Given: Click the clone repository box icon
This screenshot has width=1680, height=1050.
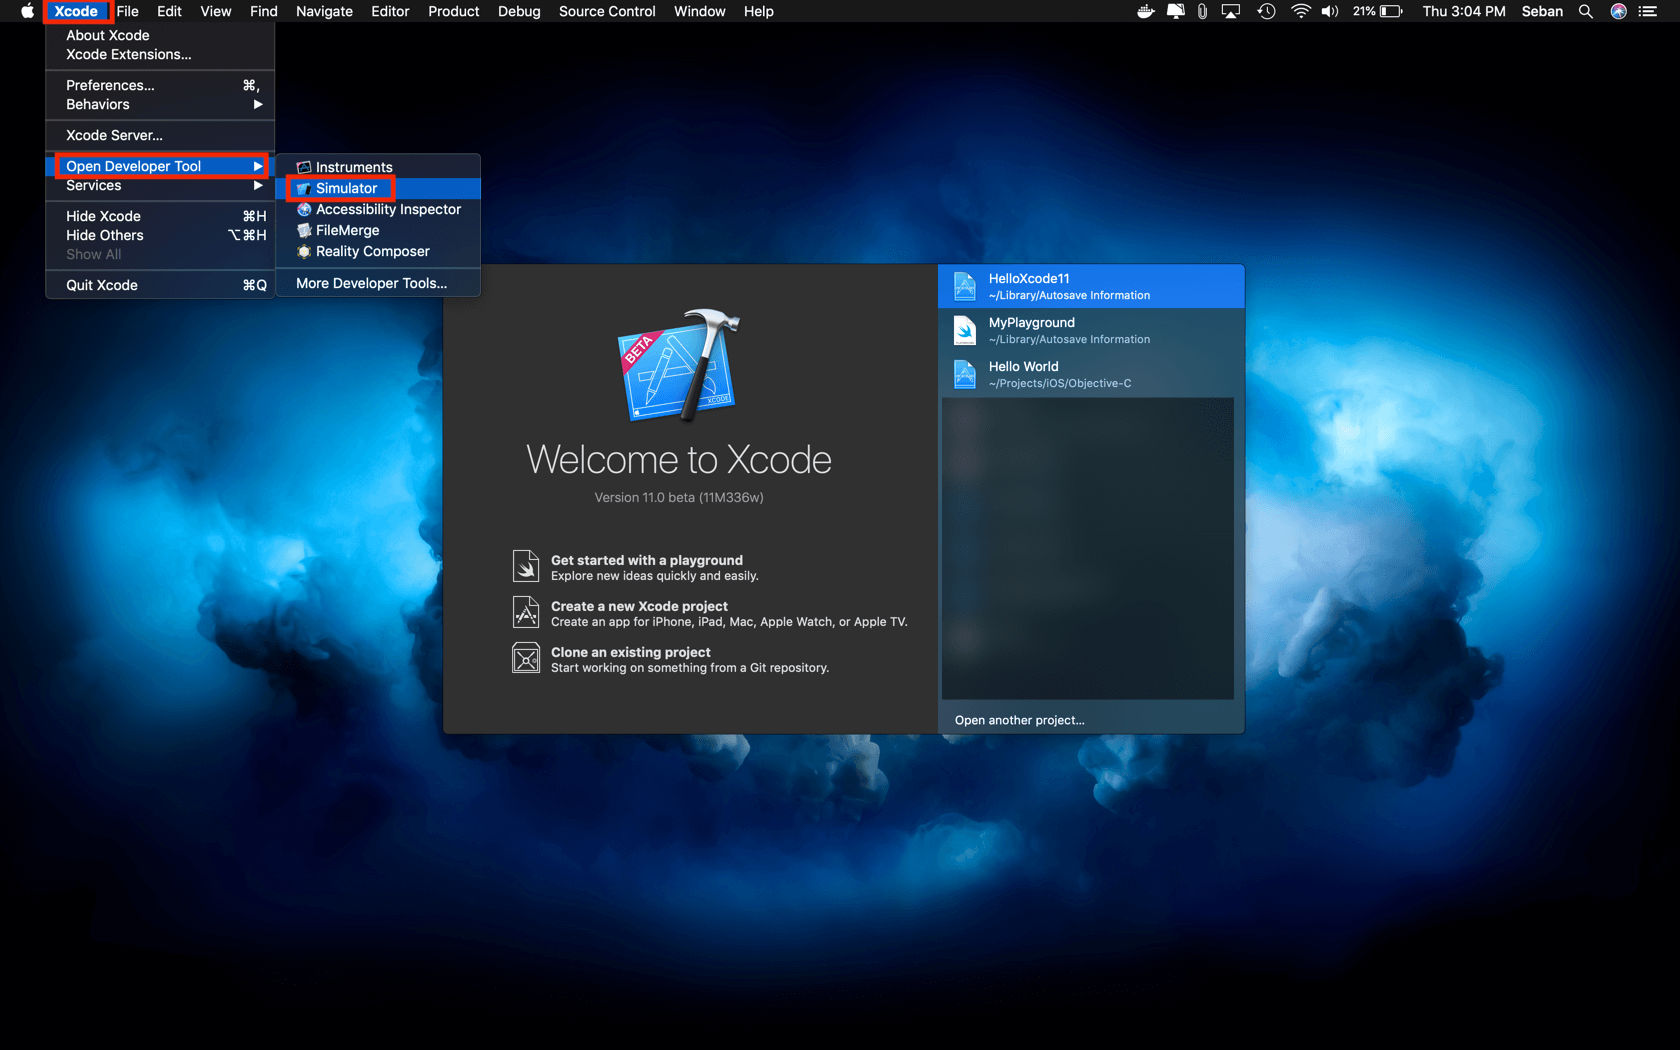Looking at the screenshot, I should pos(526,658).
